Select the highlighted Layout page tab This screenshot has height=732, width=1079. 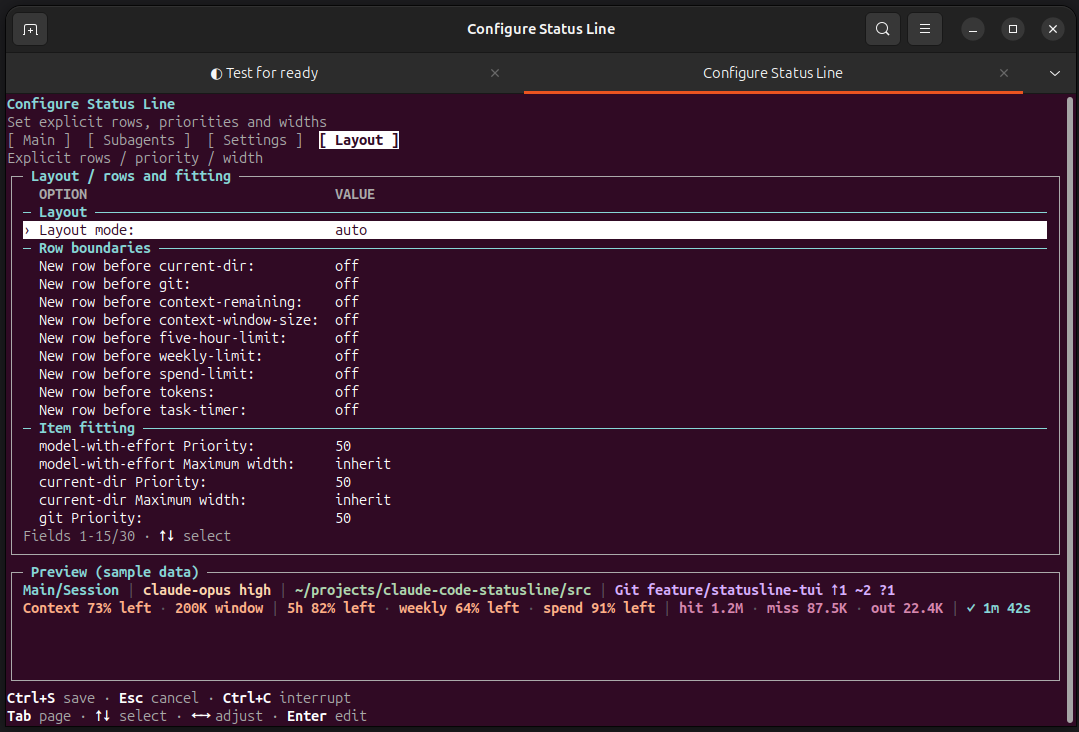359,140
